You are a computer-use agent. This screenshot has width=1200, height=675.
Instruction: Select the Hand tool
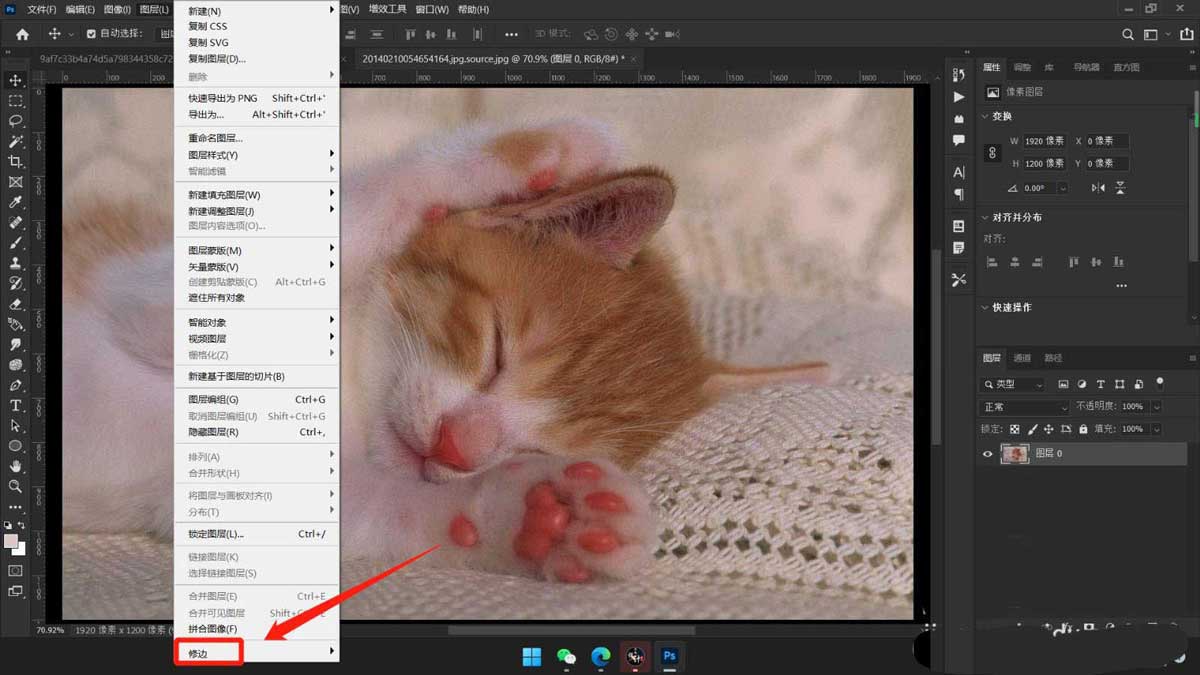(x=16, y=466)
